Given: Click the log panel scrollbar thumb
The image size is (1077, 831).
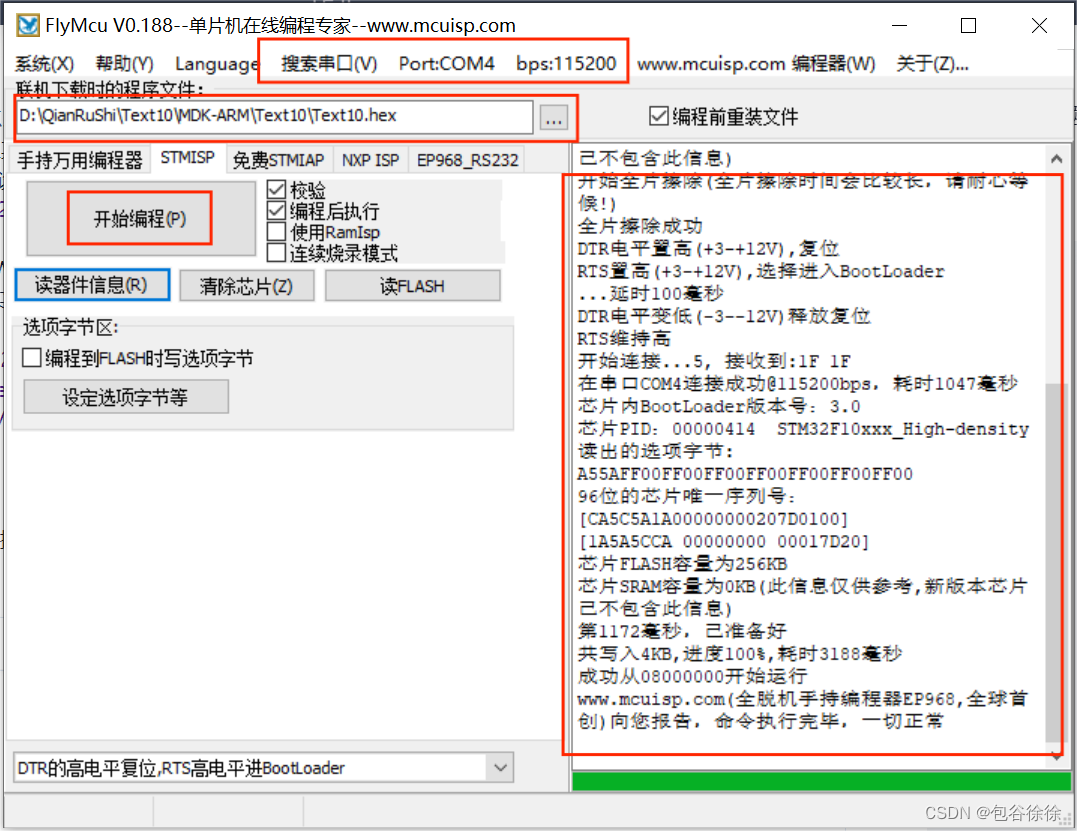Looking at the screenshot, I should coord(1054,562).
